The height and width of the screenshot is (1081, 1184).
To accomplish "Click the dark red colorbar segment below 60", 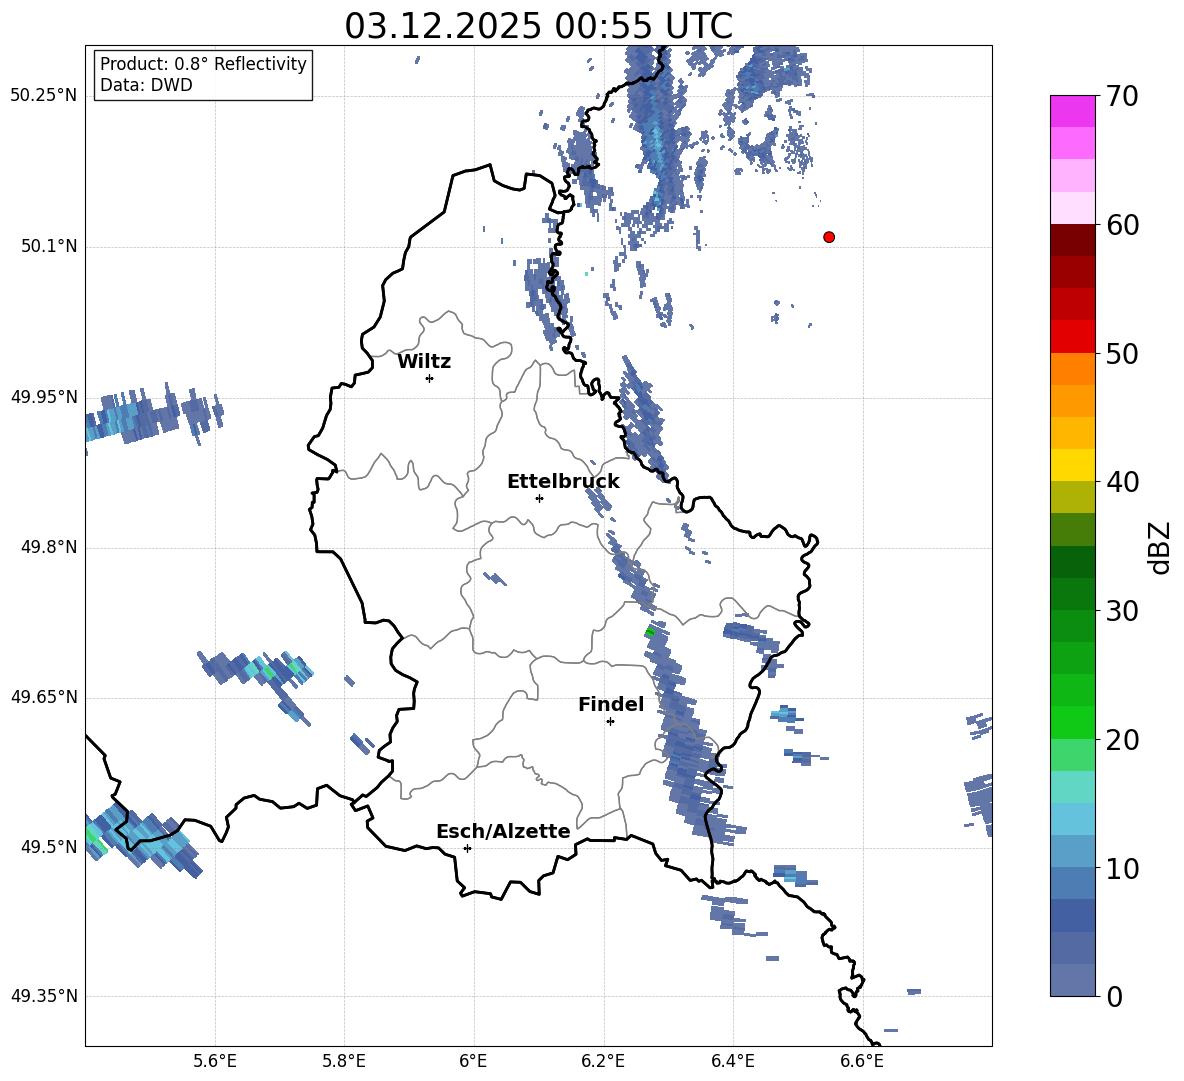I will (x=1072, y=240).
